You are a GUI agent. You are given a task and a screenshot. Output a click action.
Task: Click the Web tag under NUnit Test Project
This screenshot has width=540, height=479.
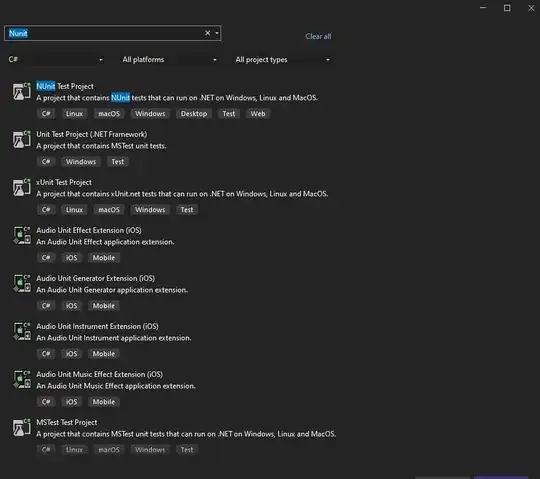pyautogui.click(x=258, y=114)
